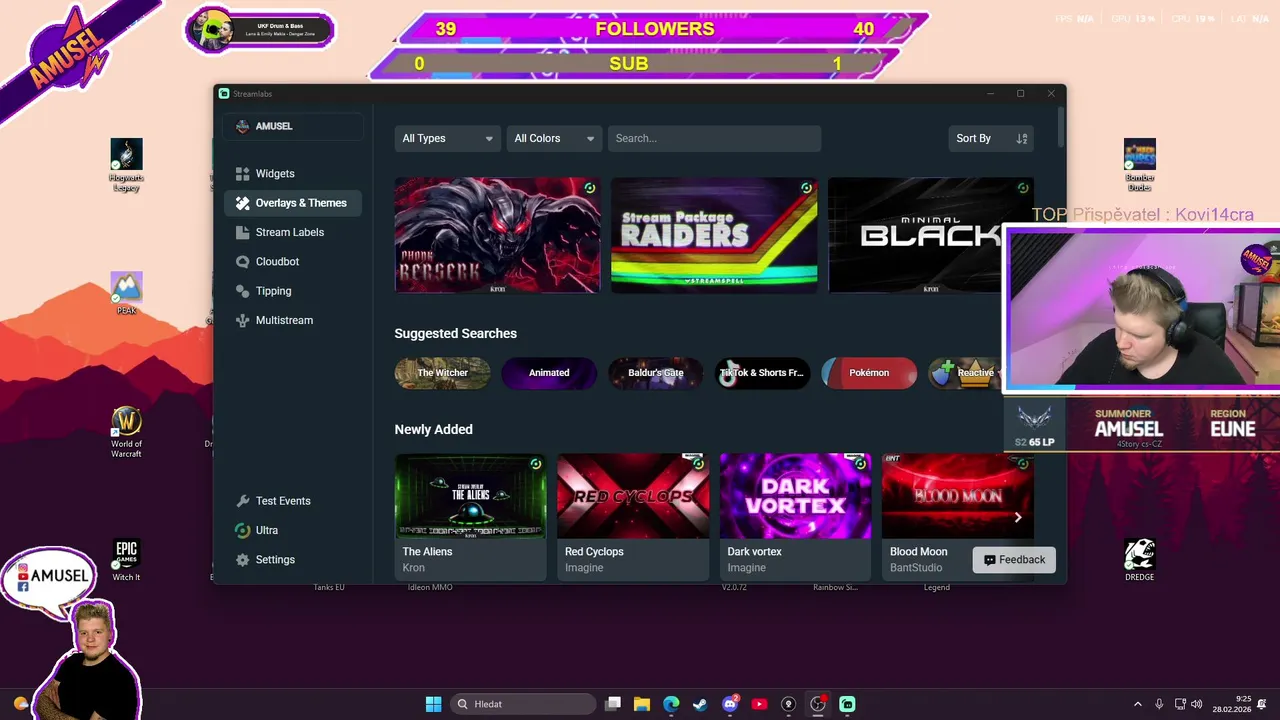This screenshot has width=1280, height=720.
Task: Click the Ultra badge on The Aliens
Action: click(x=536, y=464)
